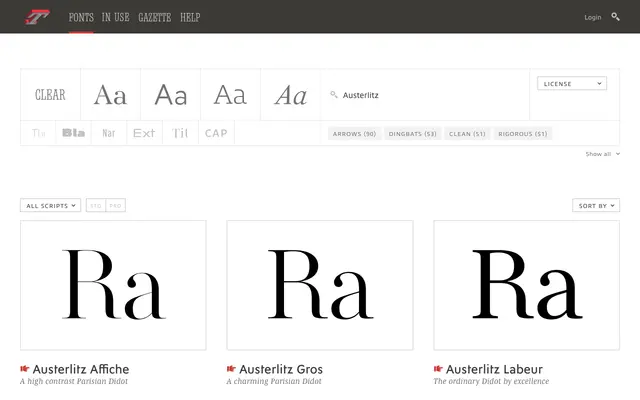640x400 pixels.
Task: Toggle the Titling filter
Action: (180, 133)
